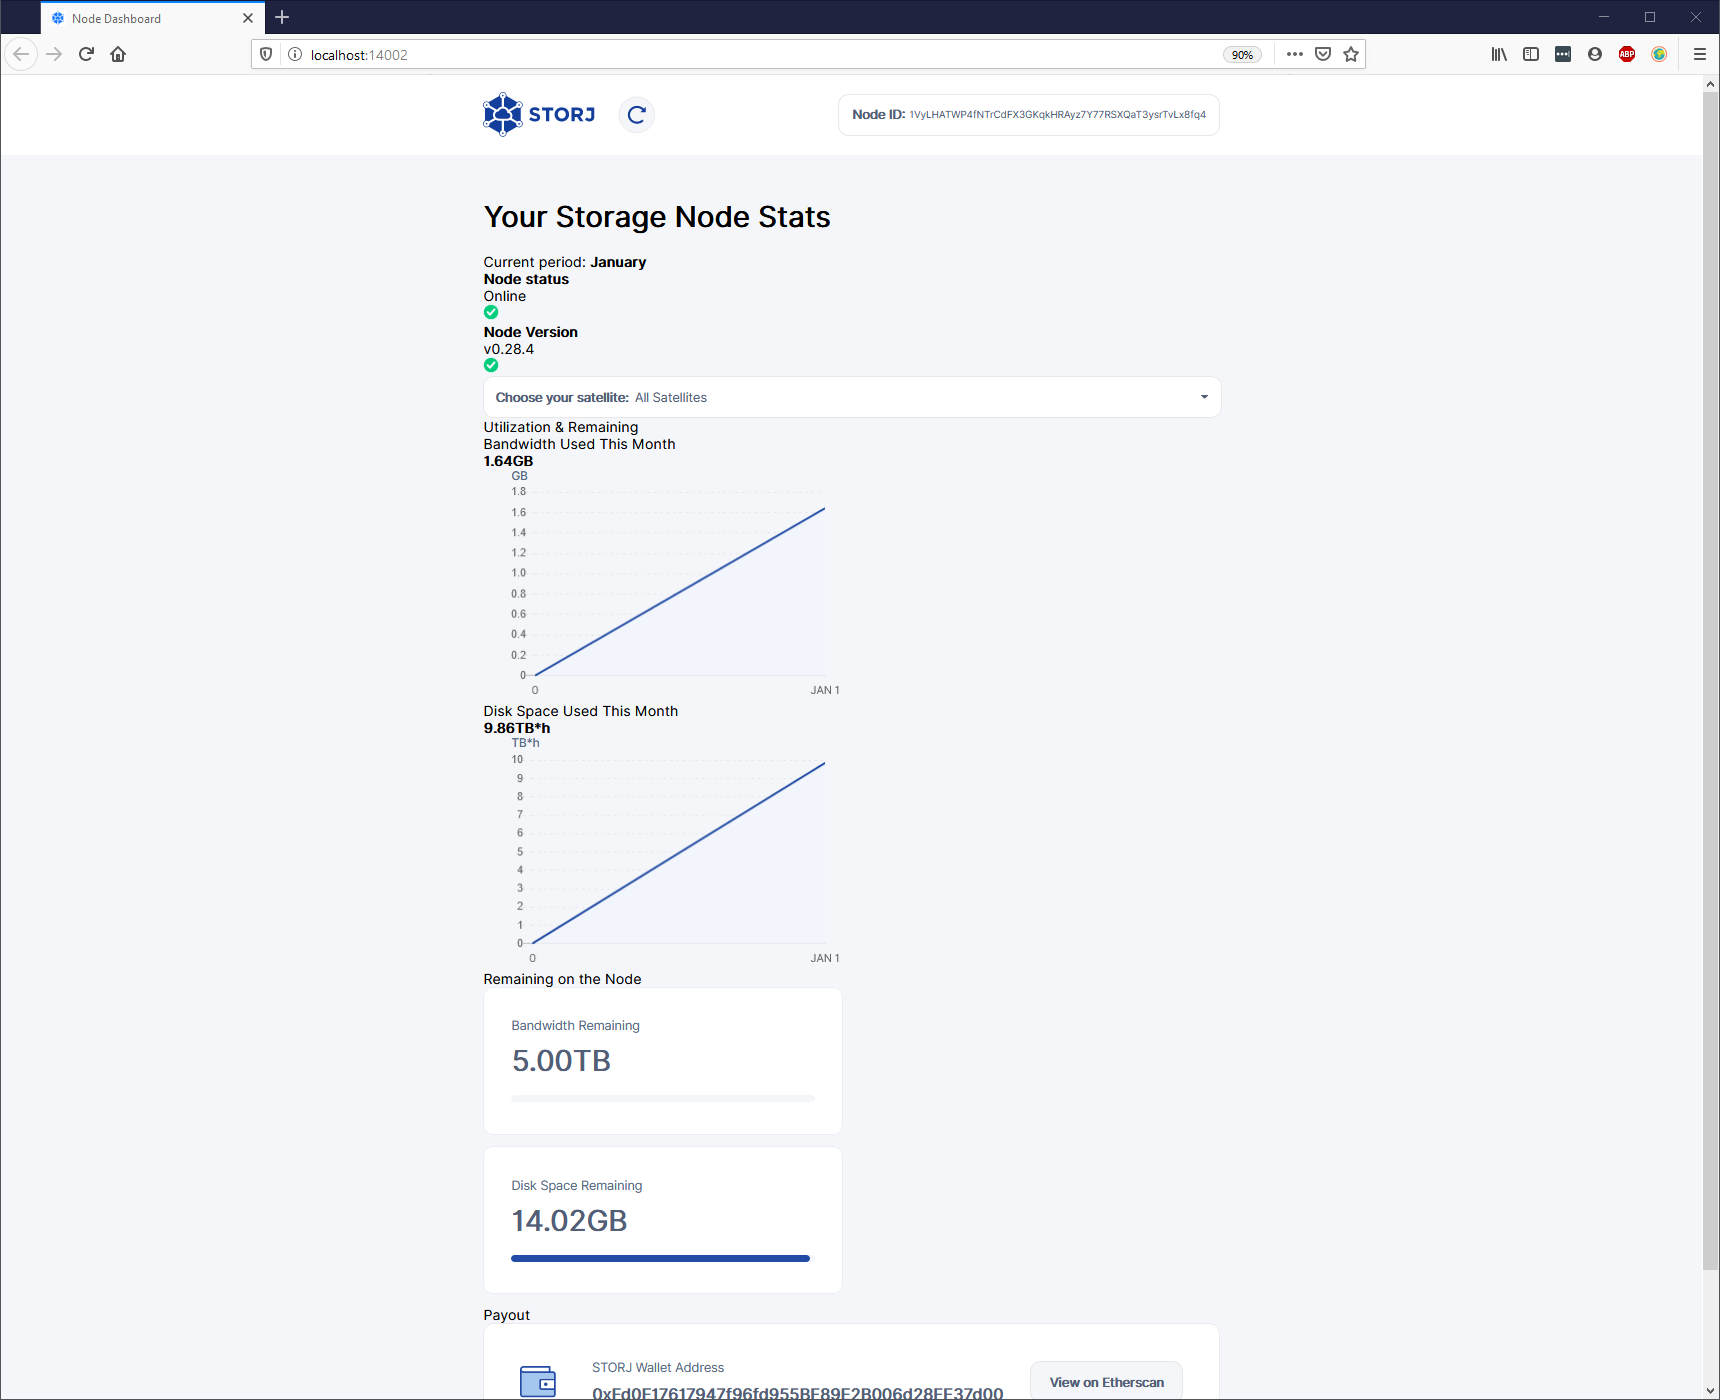
Task: Click the 90% zoom level indicator
Action: [x=1242, y=55]
